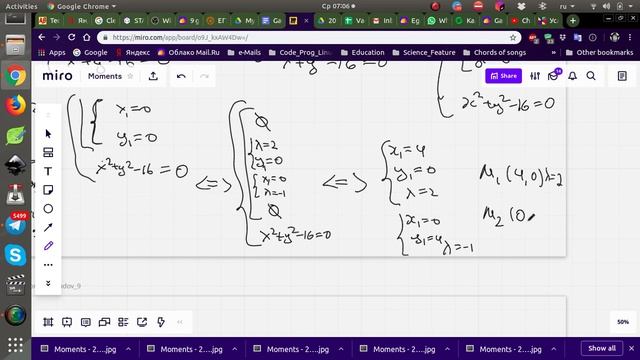Open the notes panel icon

tap(622, 76)
